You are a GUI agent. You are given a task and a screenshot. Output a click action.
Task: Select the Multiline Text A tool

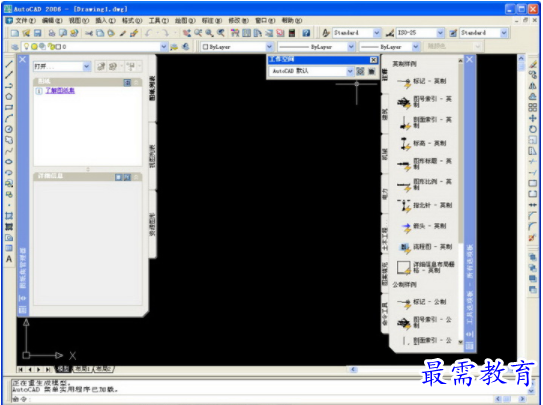[9, 259]
